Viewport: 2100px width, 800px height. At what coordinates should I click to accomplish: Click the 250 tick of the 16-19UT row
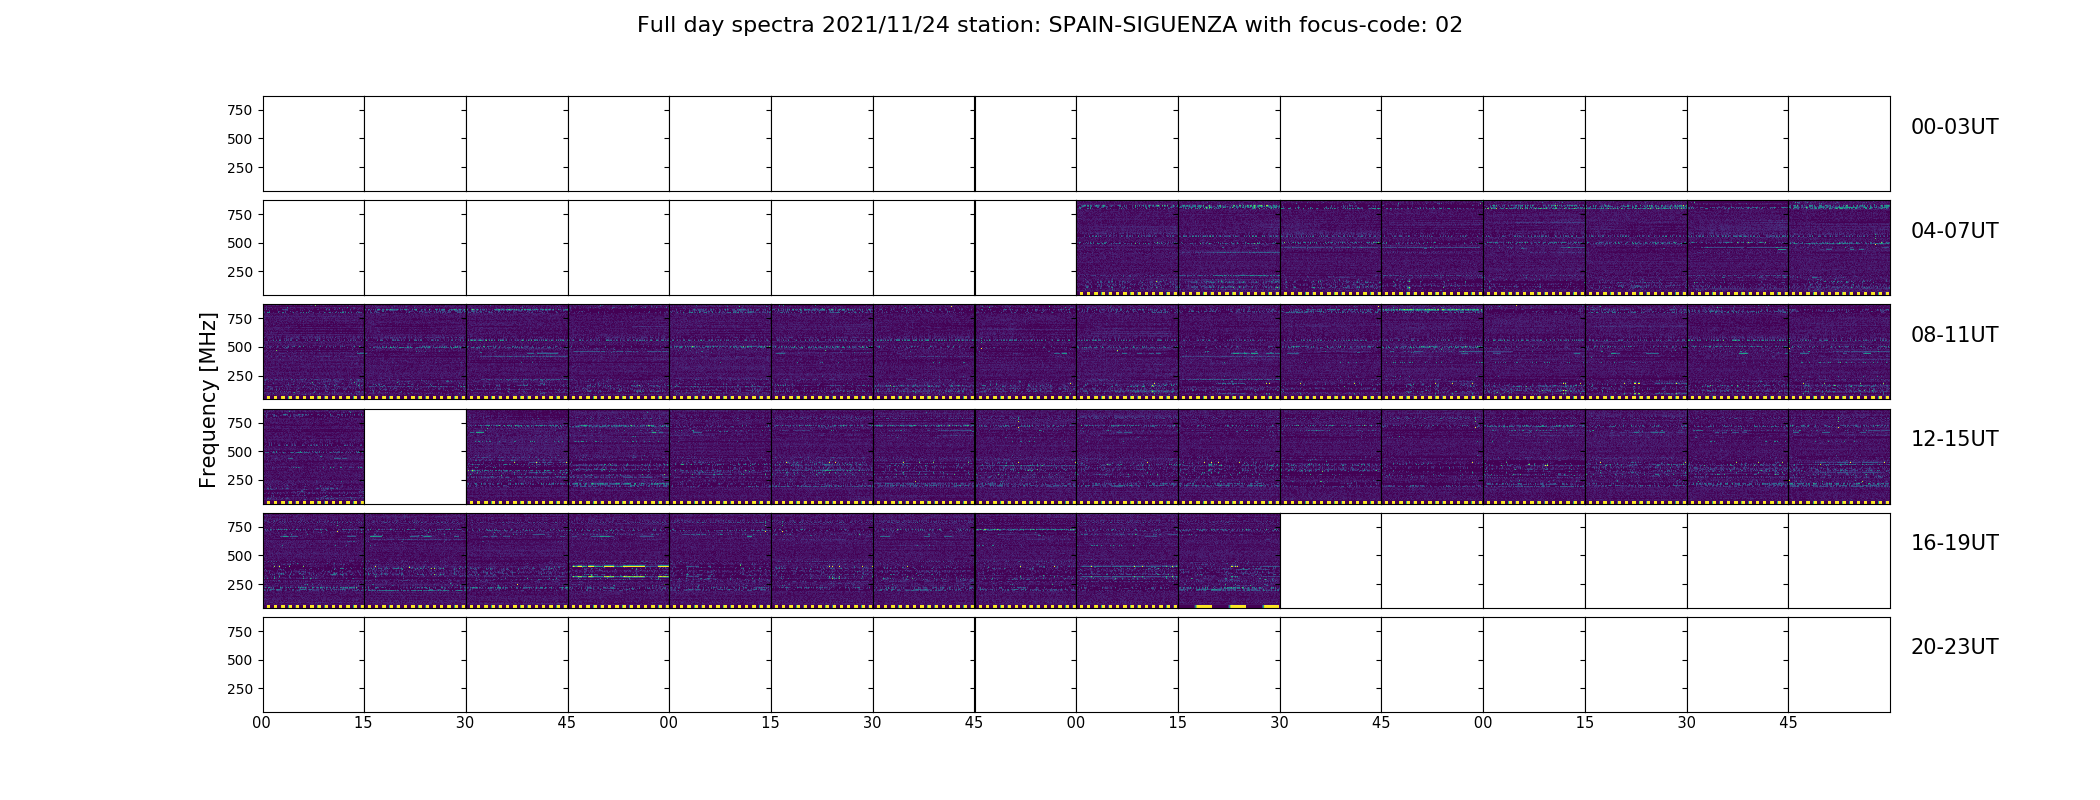(x=240, y=585)
